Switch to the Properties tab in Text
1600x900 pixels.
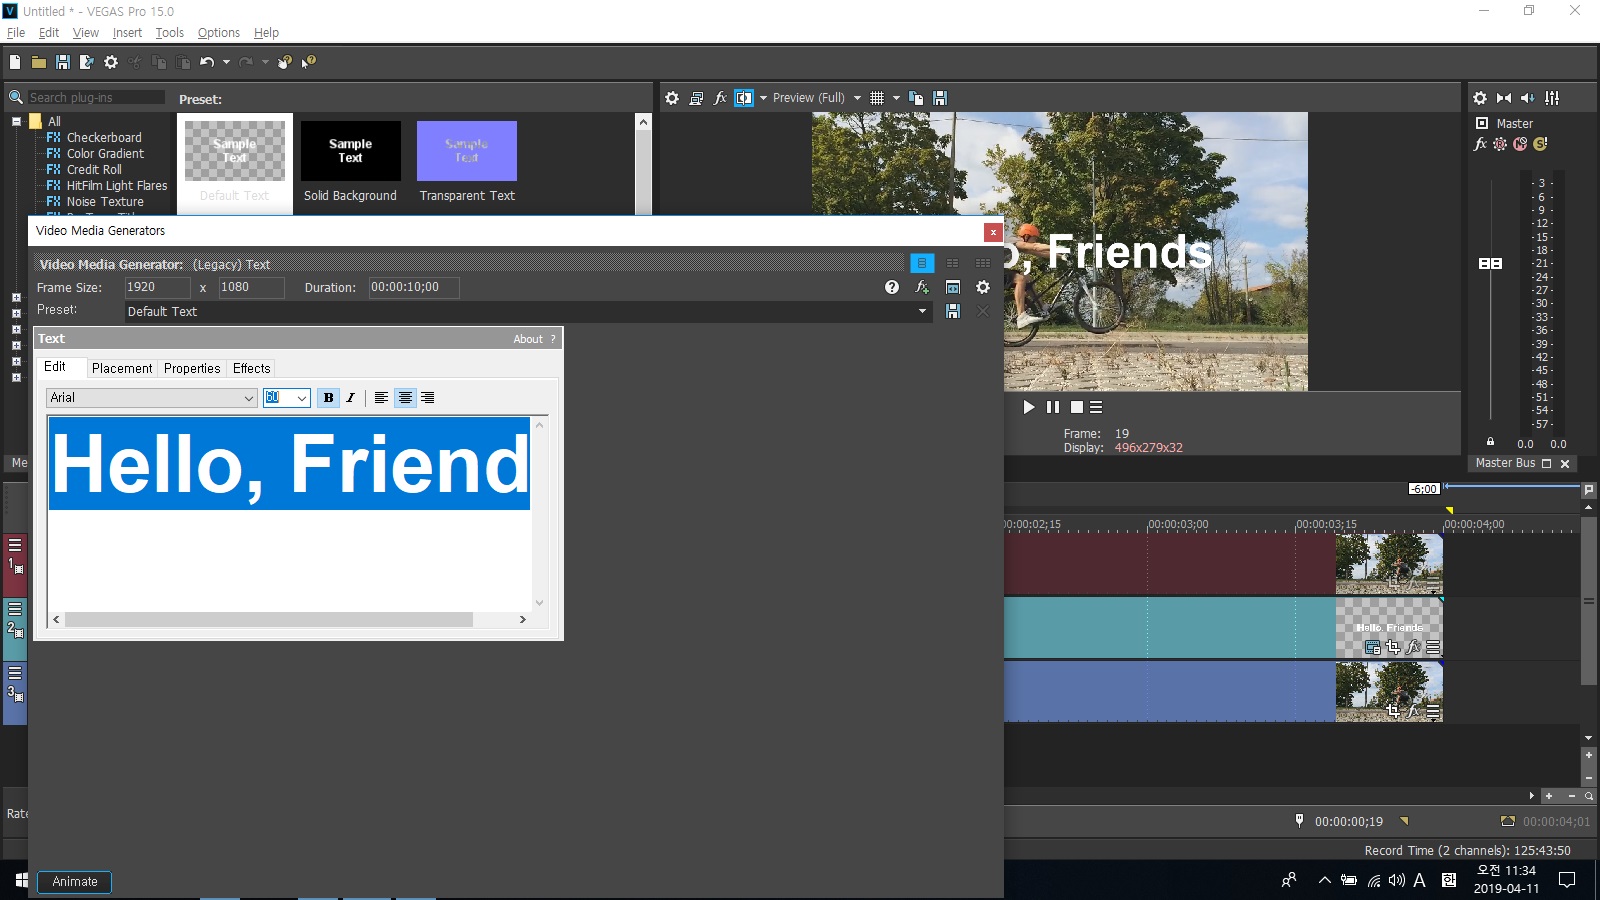click(x=192, y=368)
